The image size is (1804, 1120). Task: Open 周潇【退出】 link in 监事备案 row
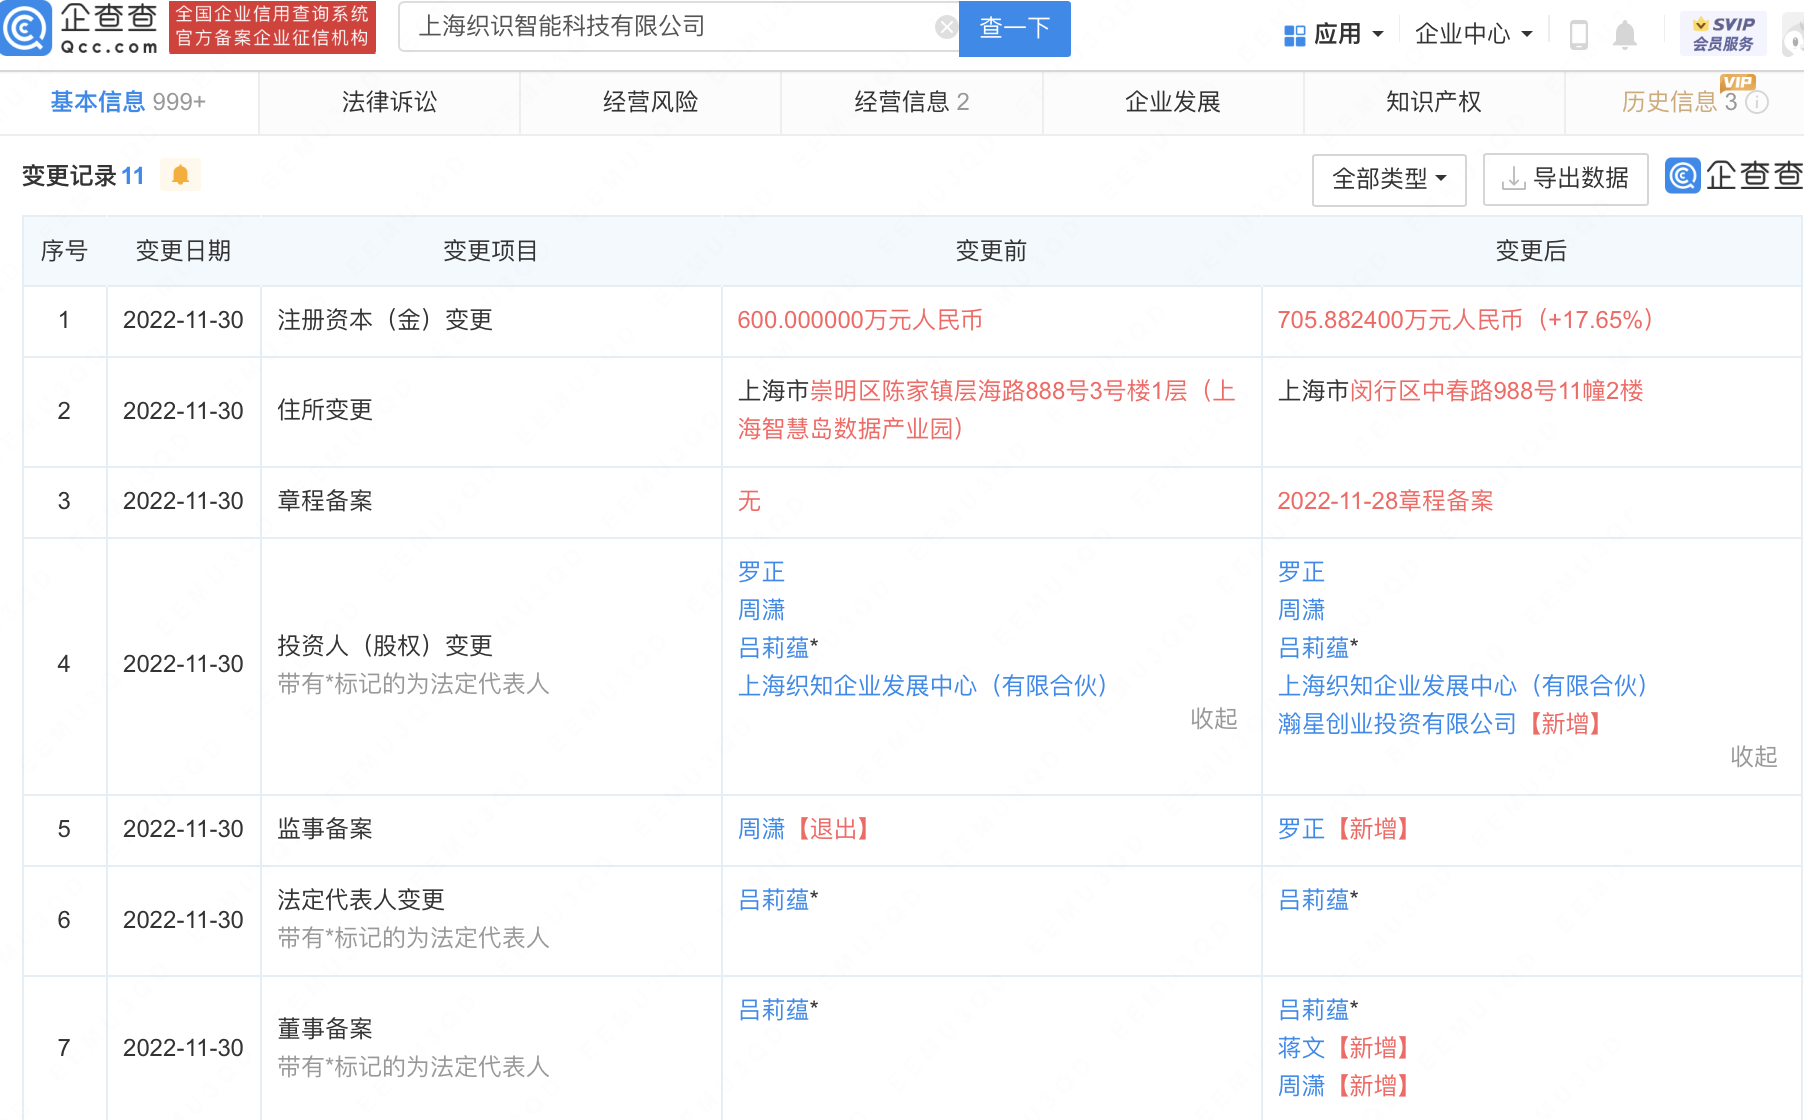808,829
